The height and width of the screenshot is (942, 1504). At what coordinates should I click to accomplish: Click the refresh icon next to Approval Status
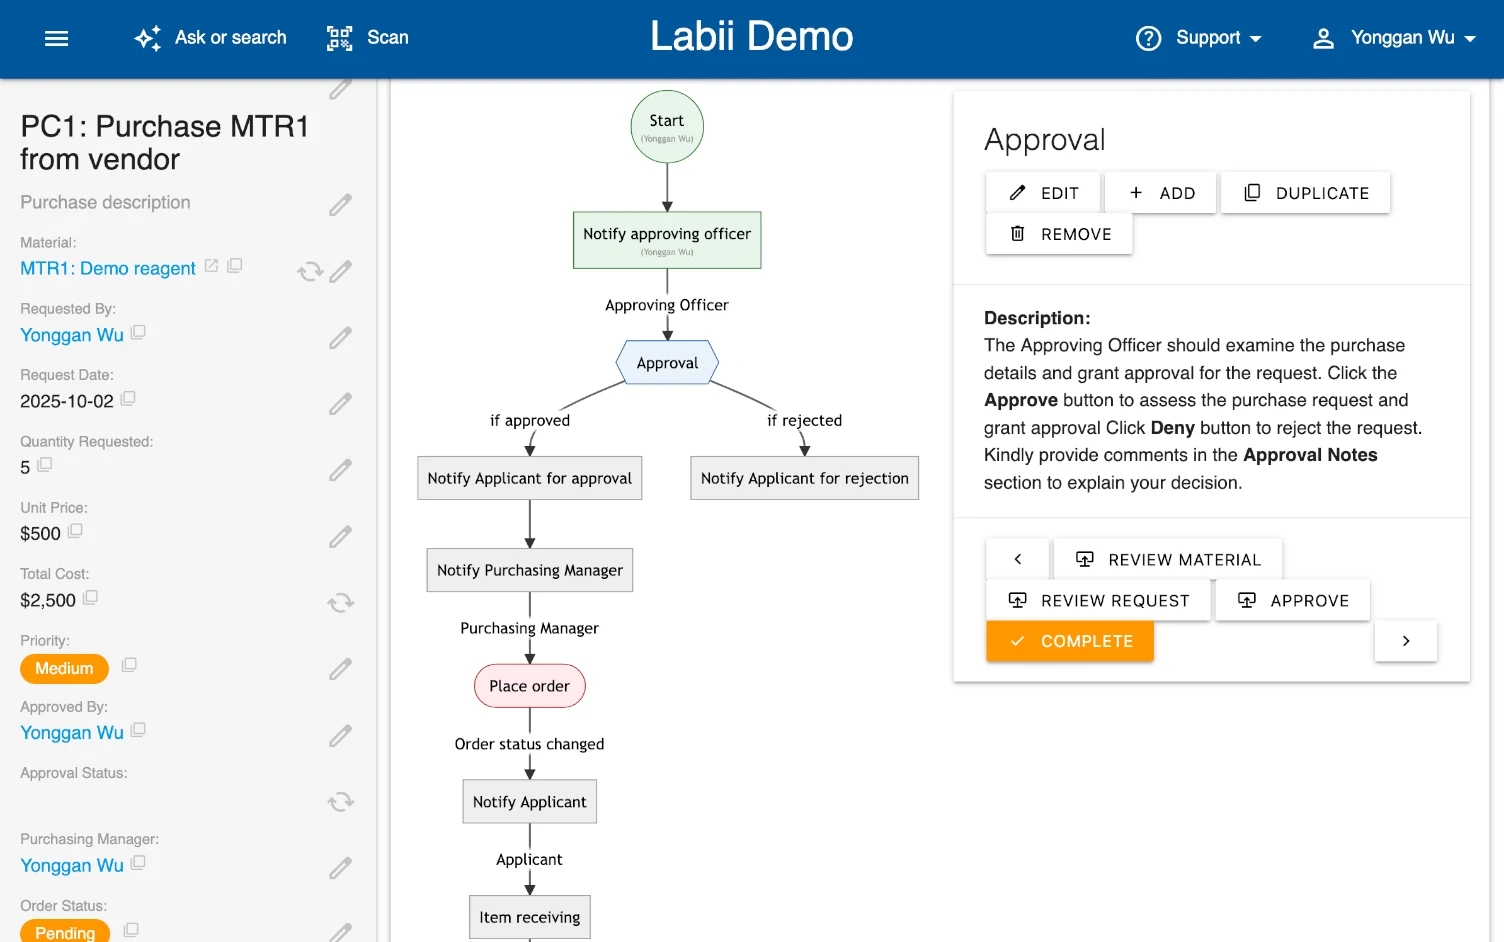pos(340,801)
